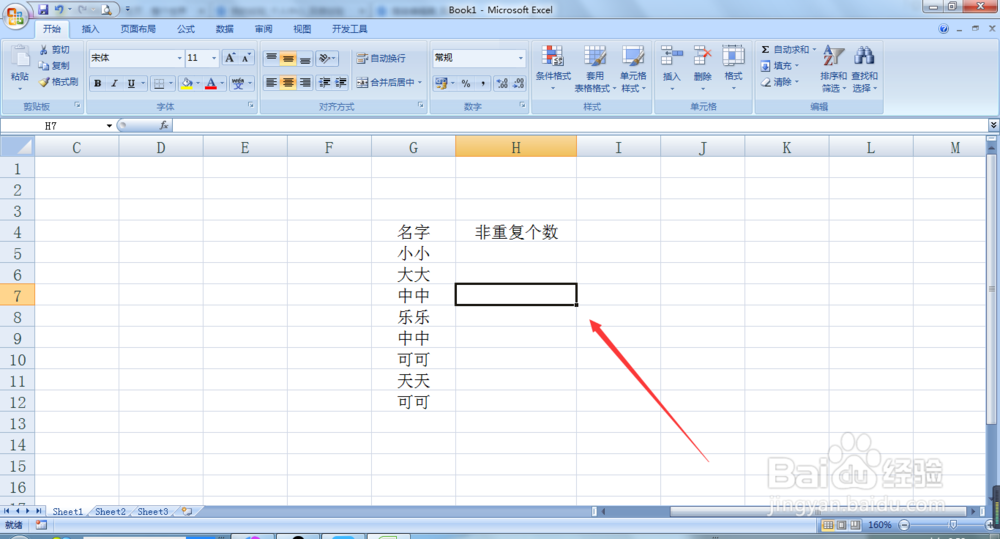Click the zoom slider at 160%
This screenshot has width=1000, height=539.
click(x=953, y=525)
